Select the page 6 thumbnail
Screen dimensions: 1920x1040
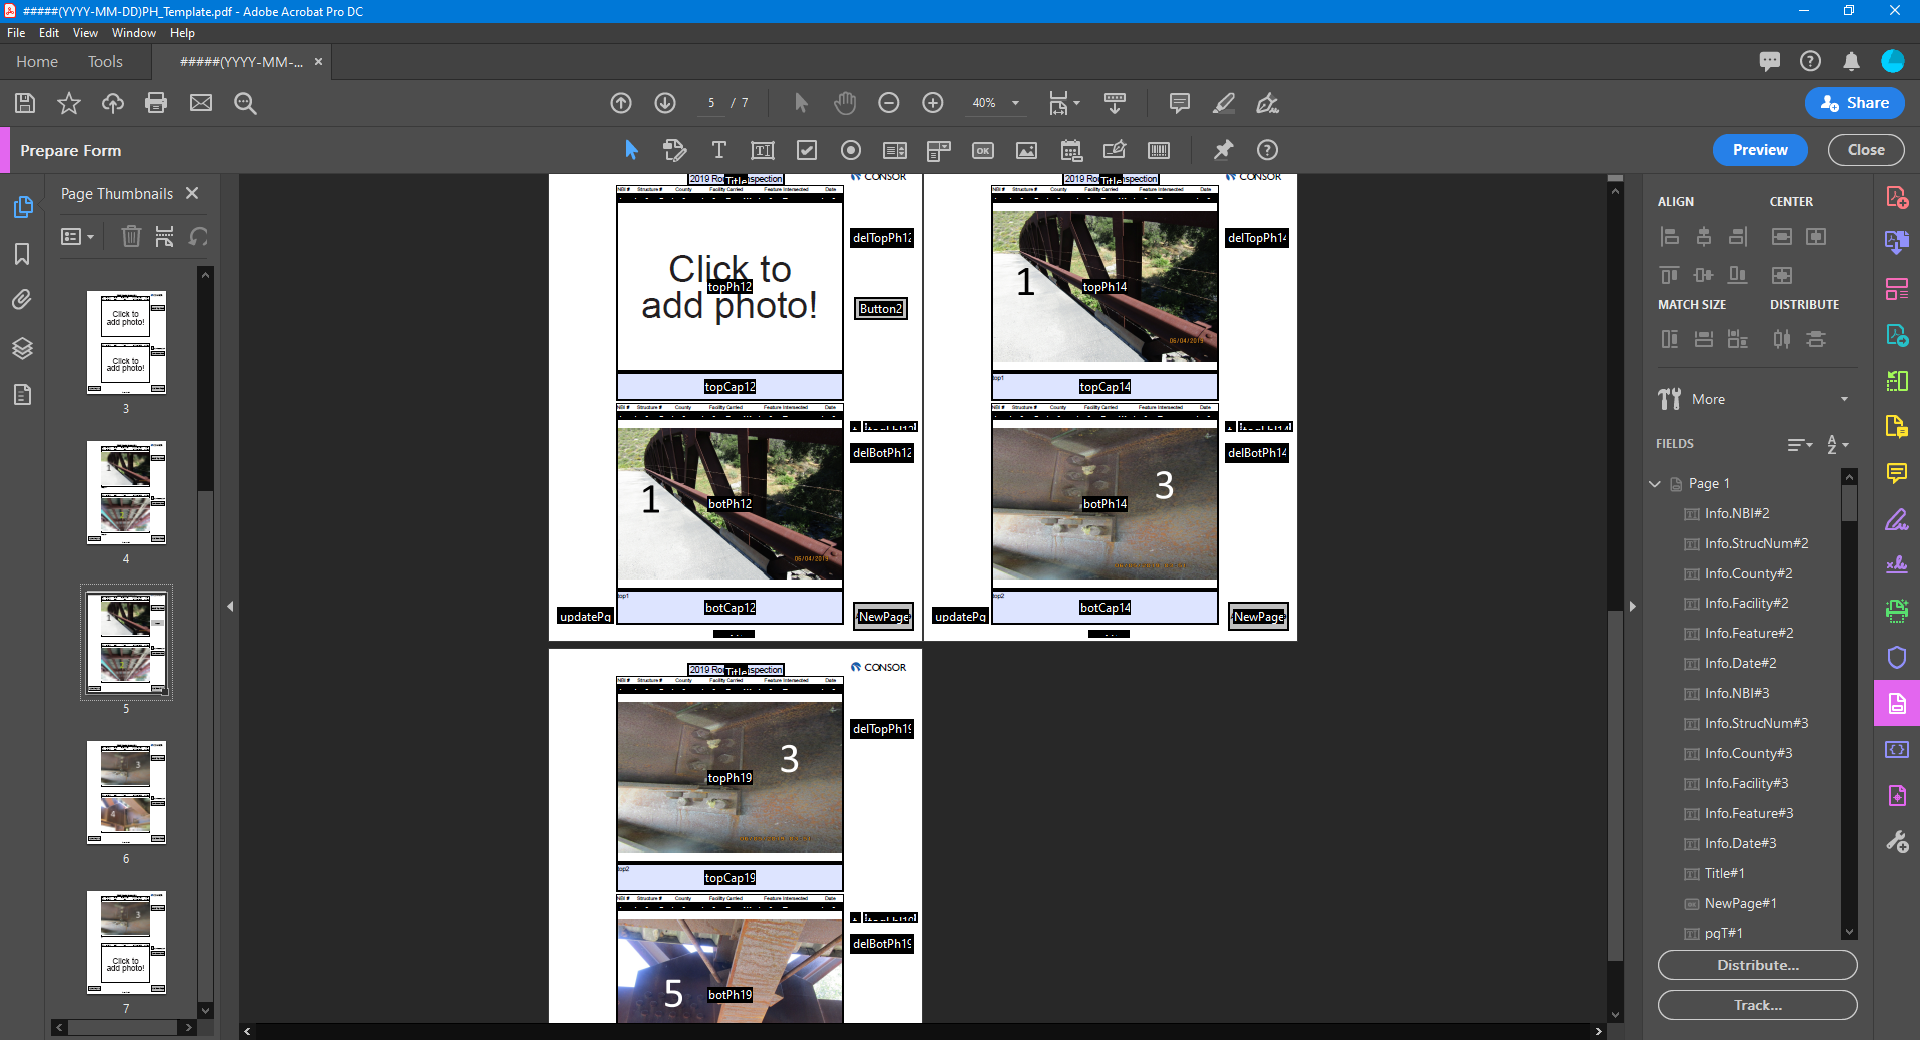point(126,793)
